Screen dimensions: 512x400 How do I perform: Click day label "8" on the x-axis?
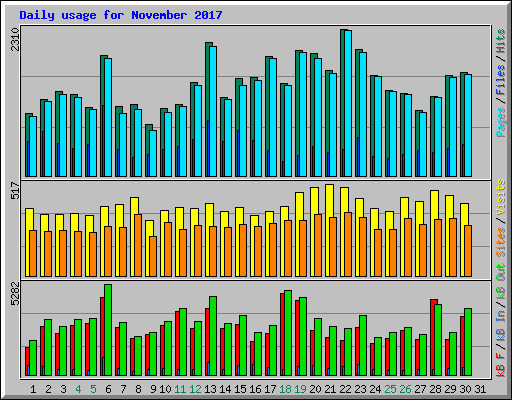(138, 389)
